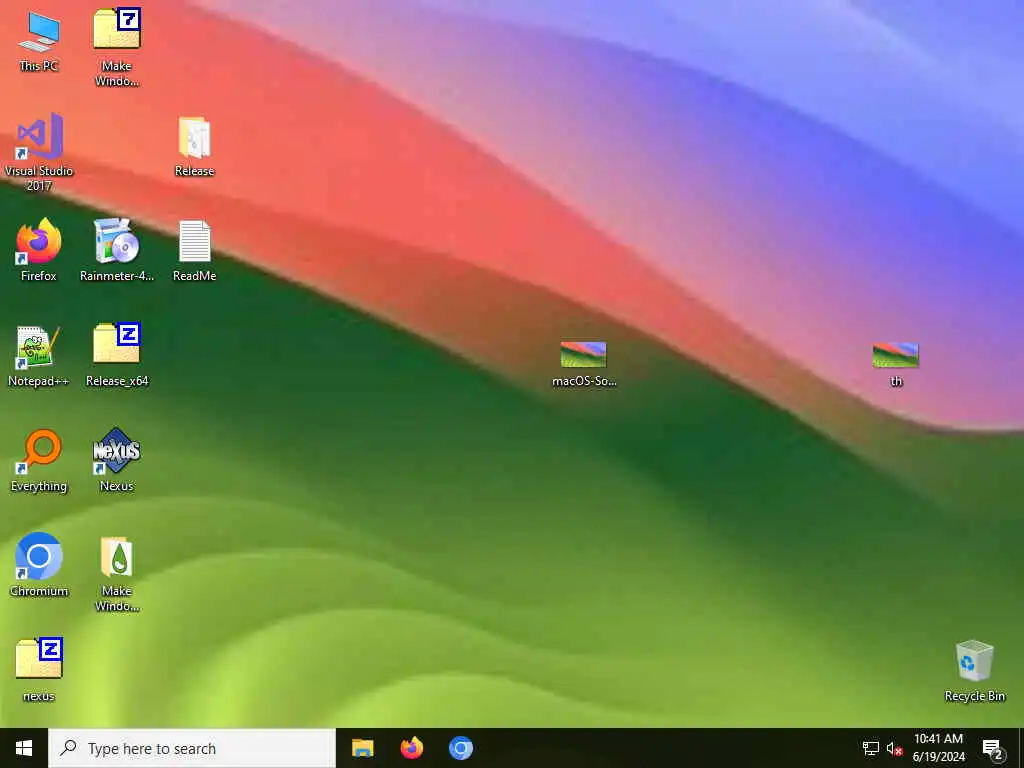Select the This PC desktop icon
1024x768 pixels.
(x=39, y=40)
